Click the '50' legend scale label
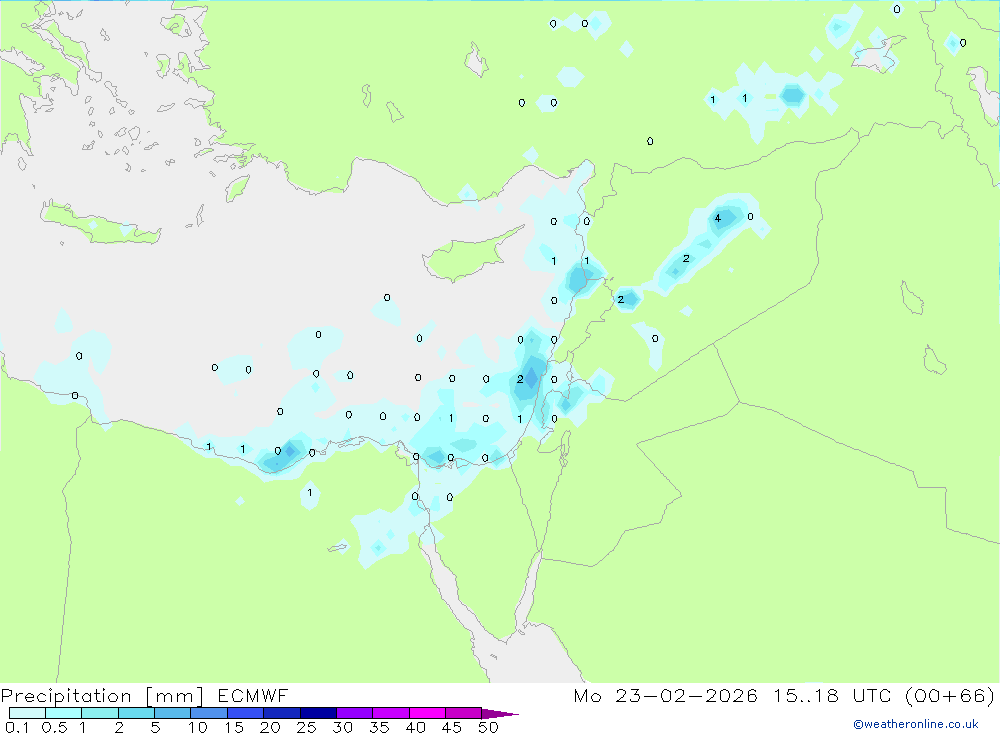Viewport: 1000px width, 733px height. (488, 727)
